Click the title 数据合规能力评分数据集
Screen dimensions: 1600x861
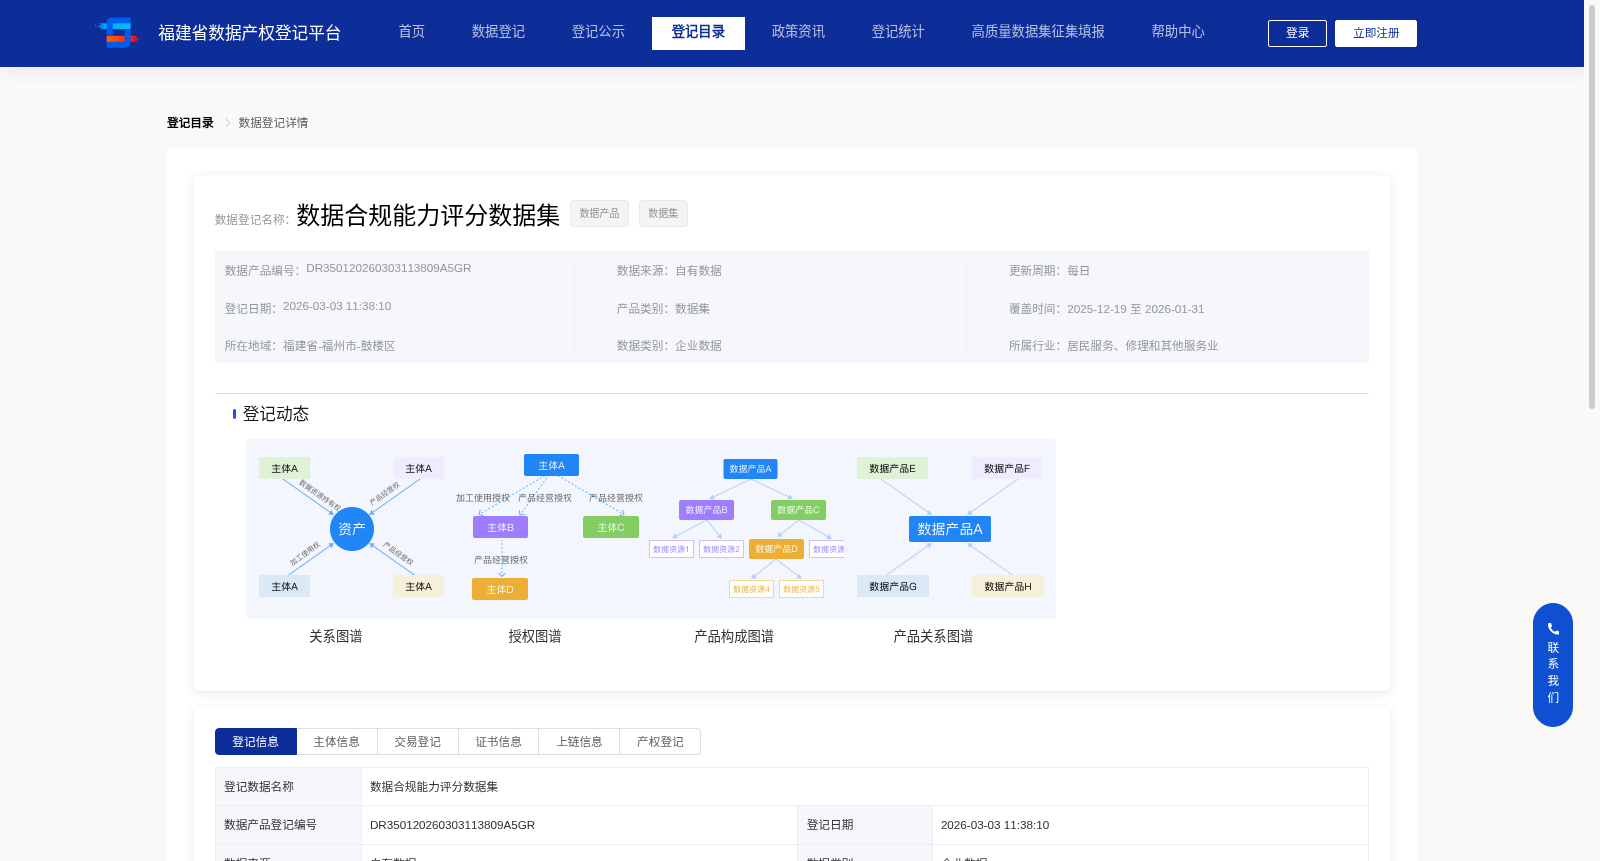click(428, 215)
